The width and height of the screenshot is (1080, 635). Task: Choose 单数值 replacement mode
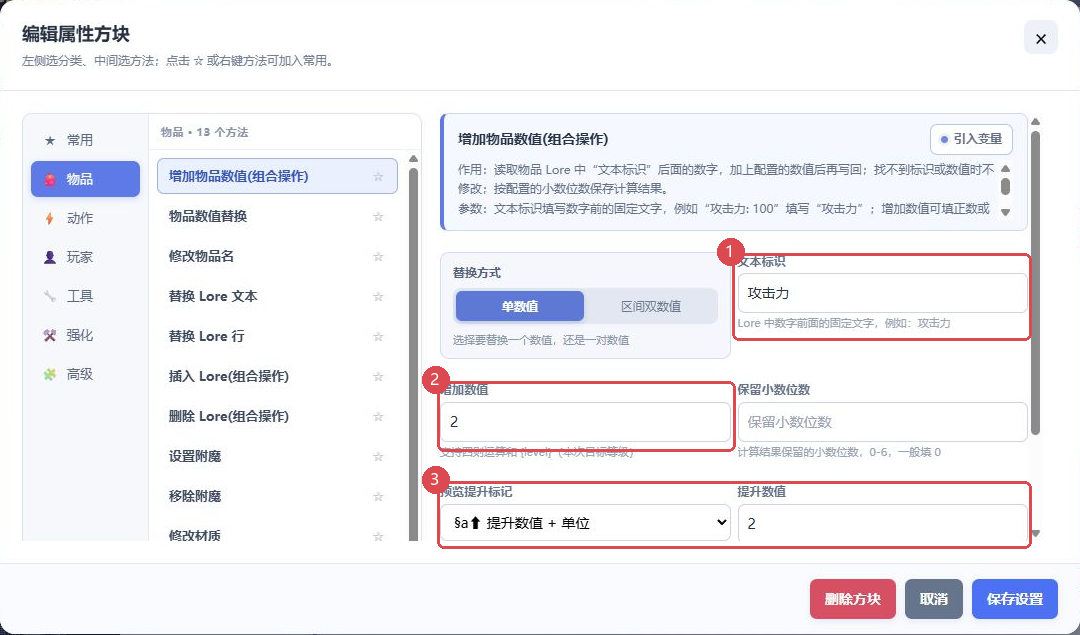tap(520, 306)
